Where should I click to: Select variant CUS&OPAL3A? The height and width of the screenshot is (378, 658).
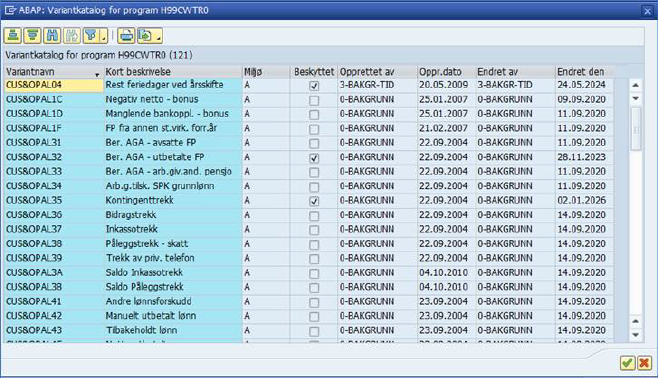click(x=54, y=273)
